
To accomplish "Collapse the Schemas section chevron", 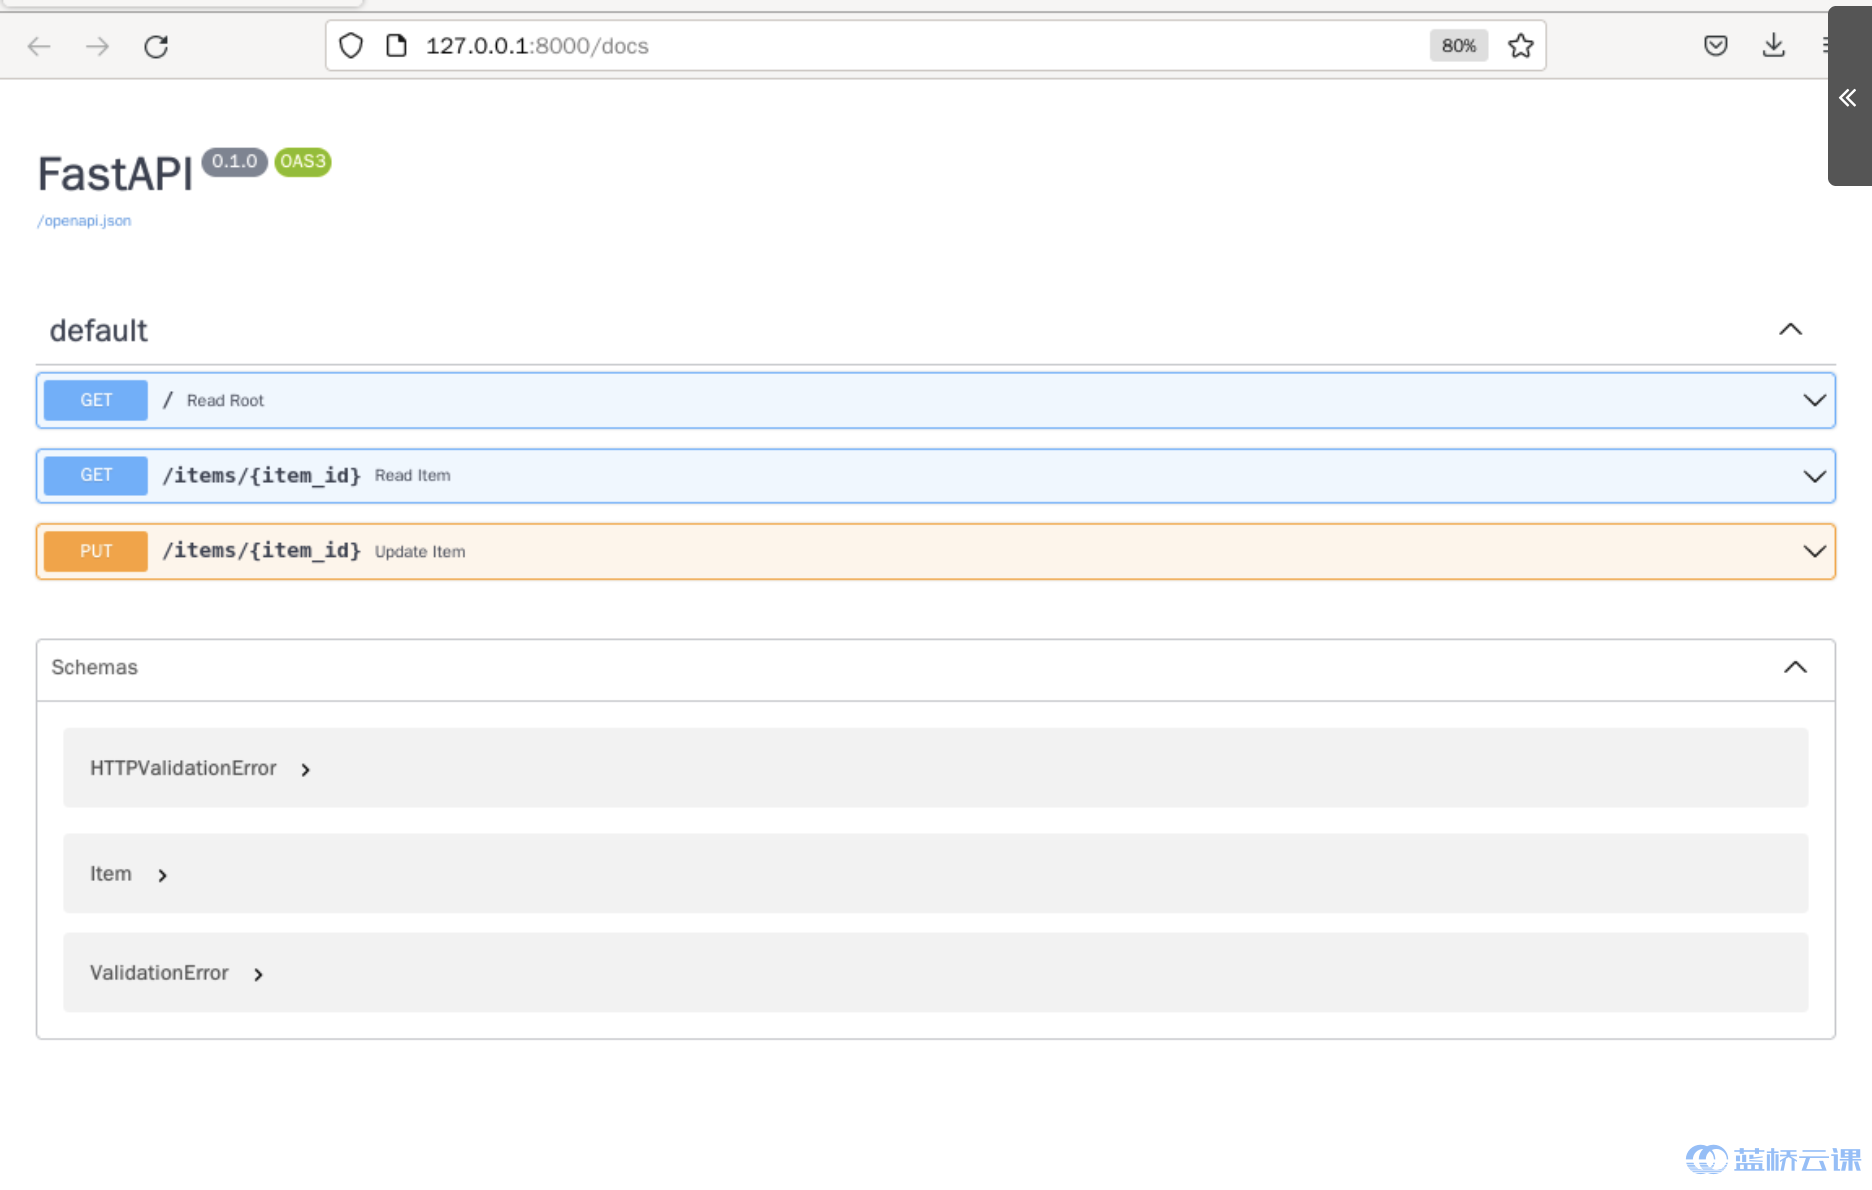I will click(1796, 667).
